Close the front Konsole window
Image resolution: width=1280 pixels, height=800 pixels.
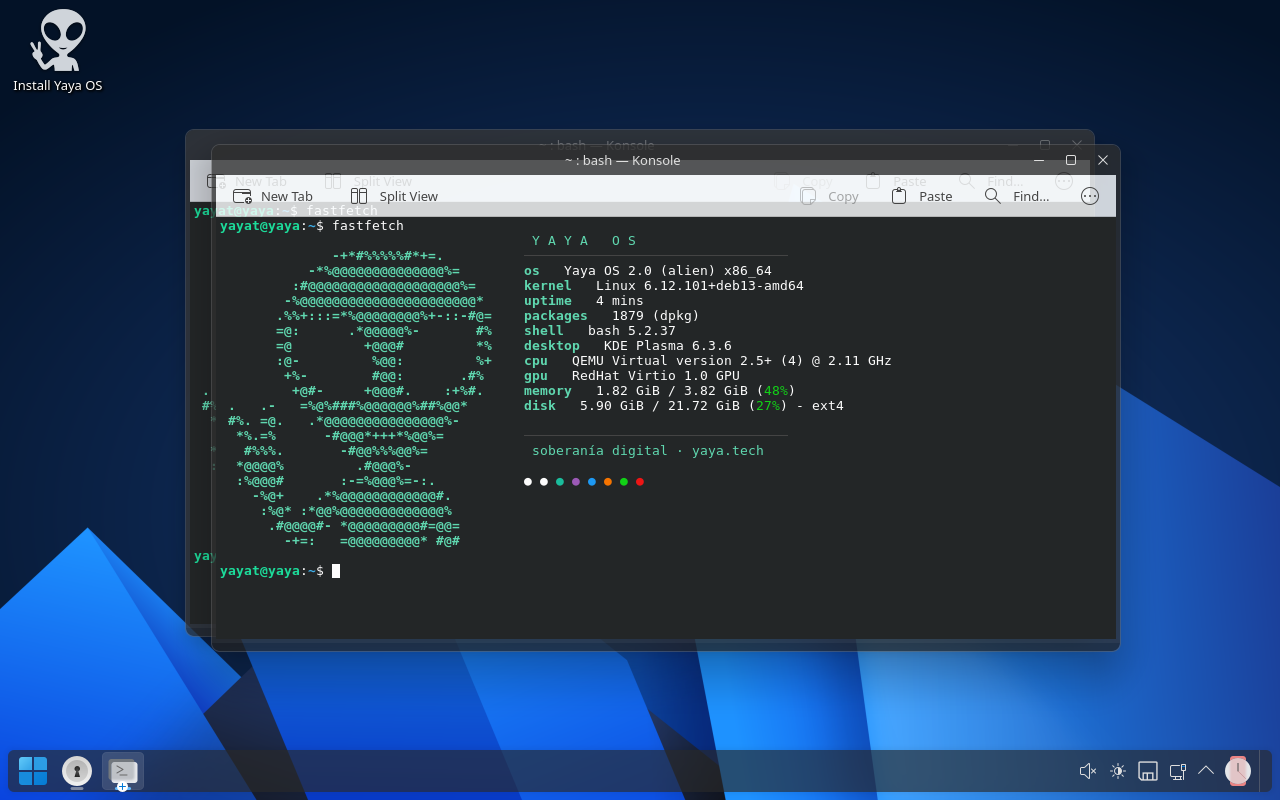pyautogui.click(x=1103, y=160)
